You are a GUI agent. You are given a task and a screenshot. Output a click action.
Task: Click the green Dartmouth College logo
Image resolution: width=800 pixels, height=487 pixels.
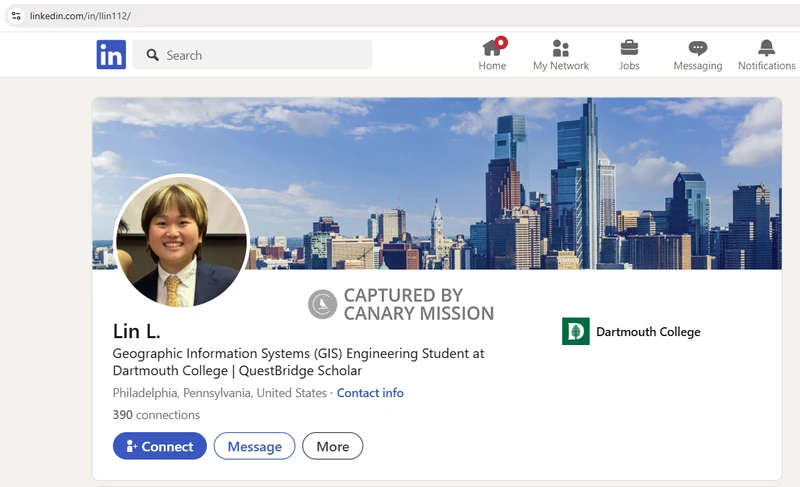click(575, 332)
